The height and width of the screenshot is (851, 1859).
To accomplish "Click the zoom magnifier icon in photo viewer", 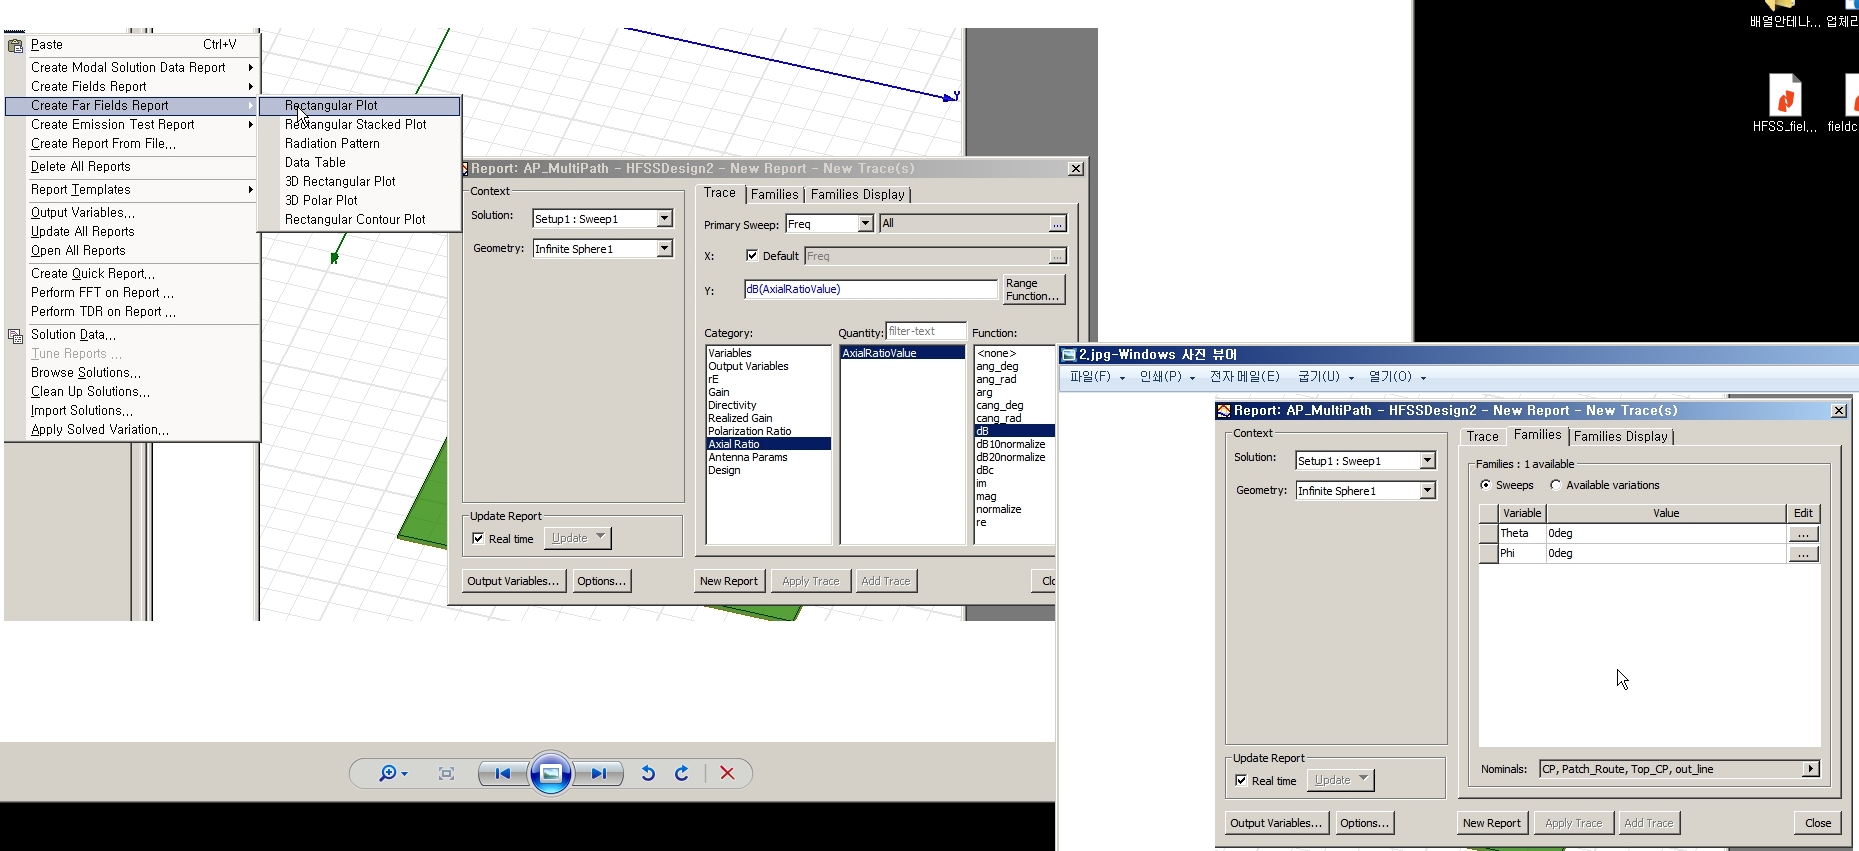I will [x=388, y=773].
